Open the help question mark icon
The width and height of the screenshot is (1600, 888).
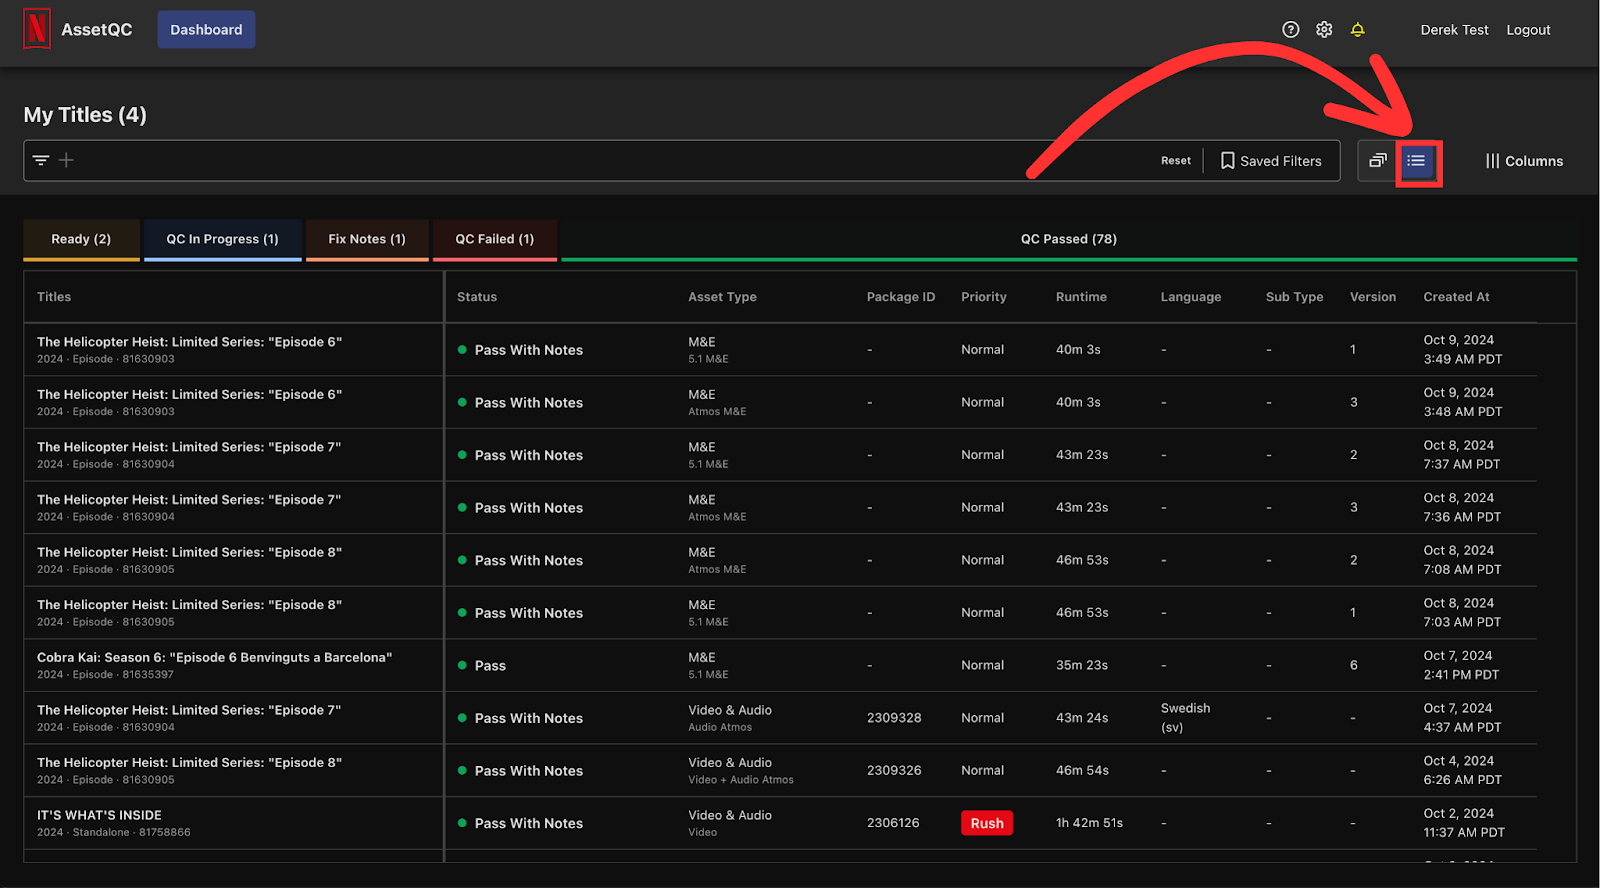click(x=1291, y=30)
